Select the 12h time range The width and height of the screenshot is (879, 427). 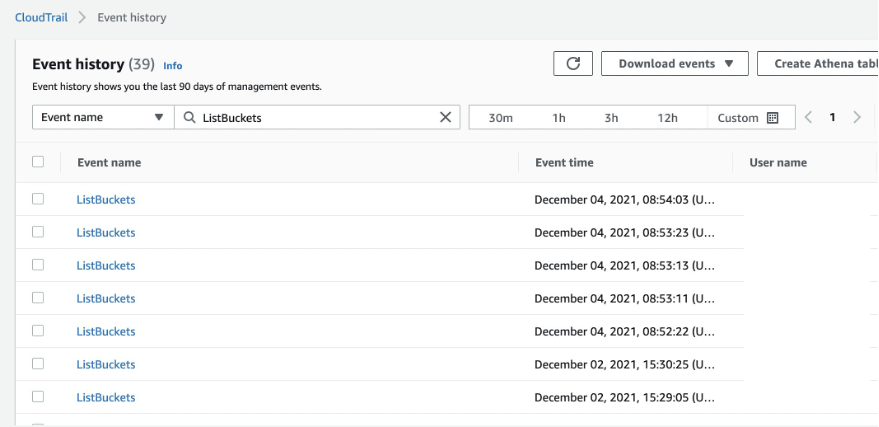(668, 118)
